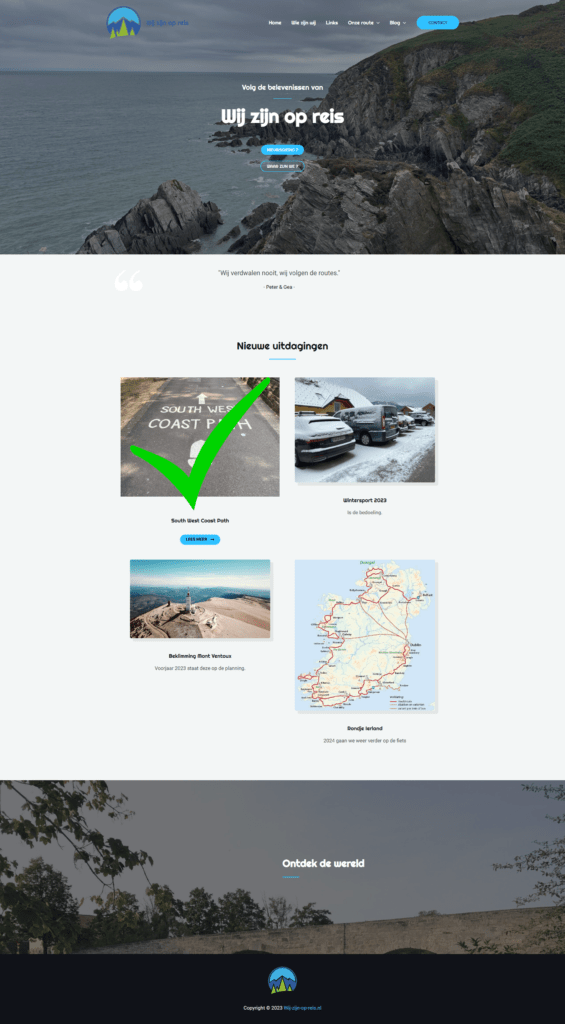Click the South West Coast Path title

click(200, 520)
